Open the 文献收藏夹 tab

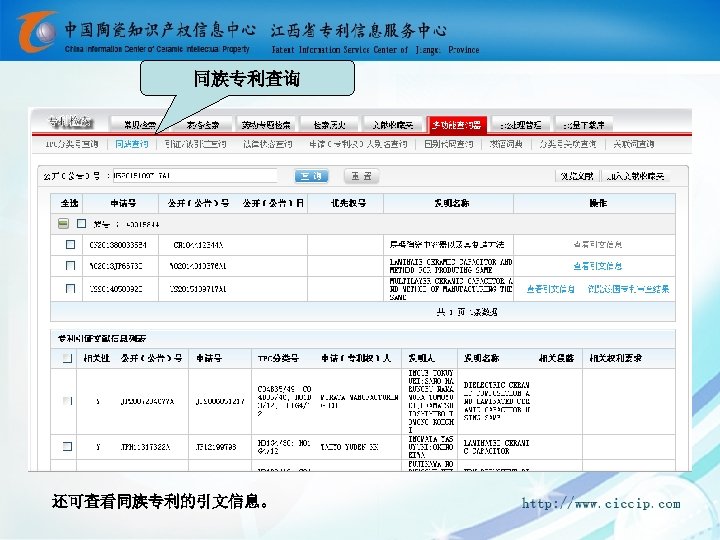(393, 124)
